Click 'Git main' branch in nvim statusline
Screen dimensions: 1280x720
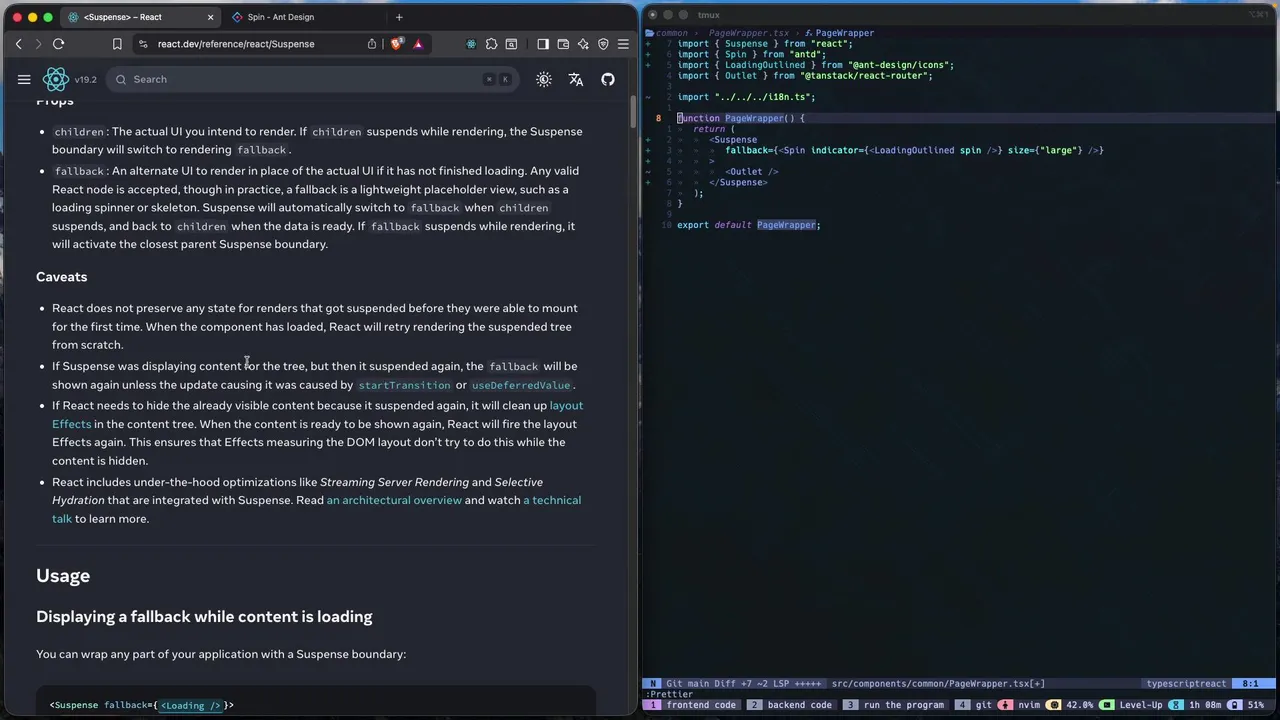pos(688,684)
